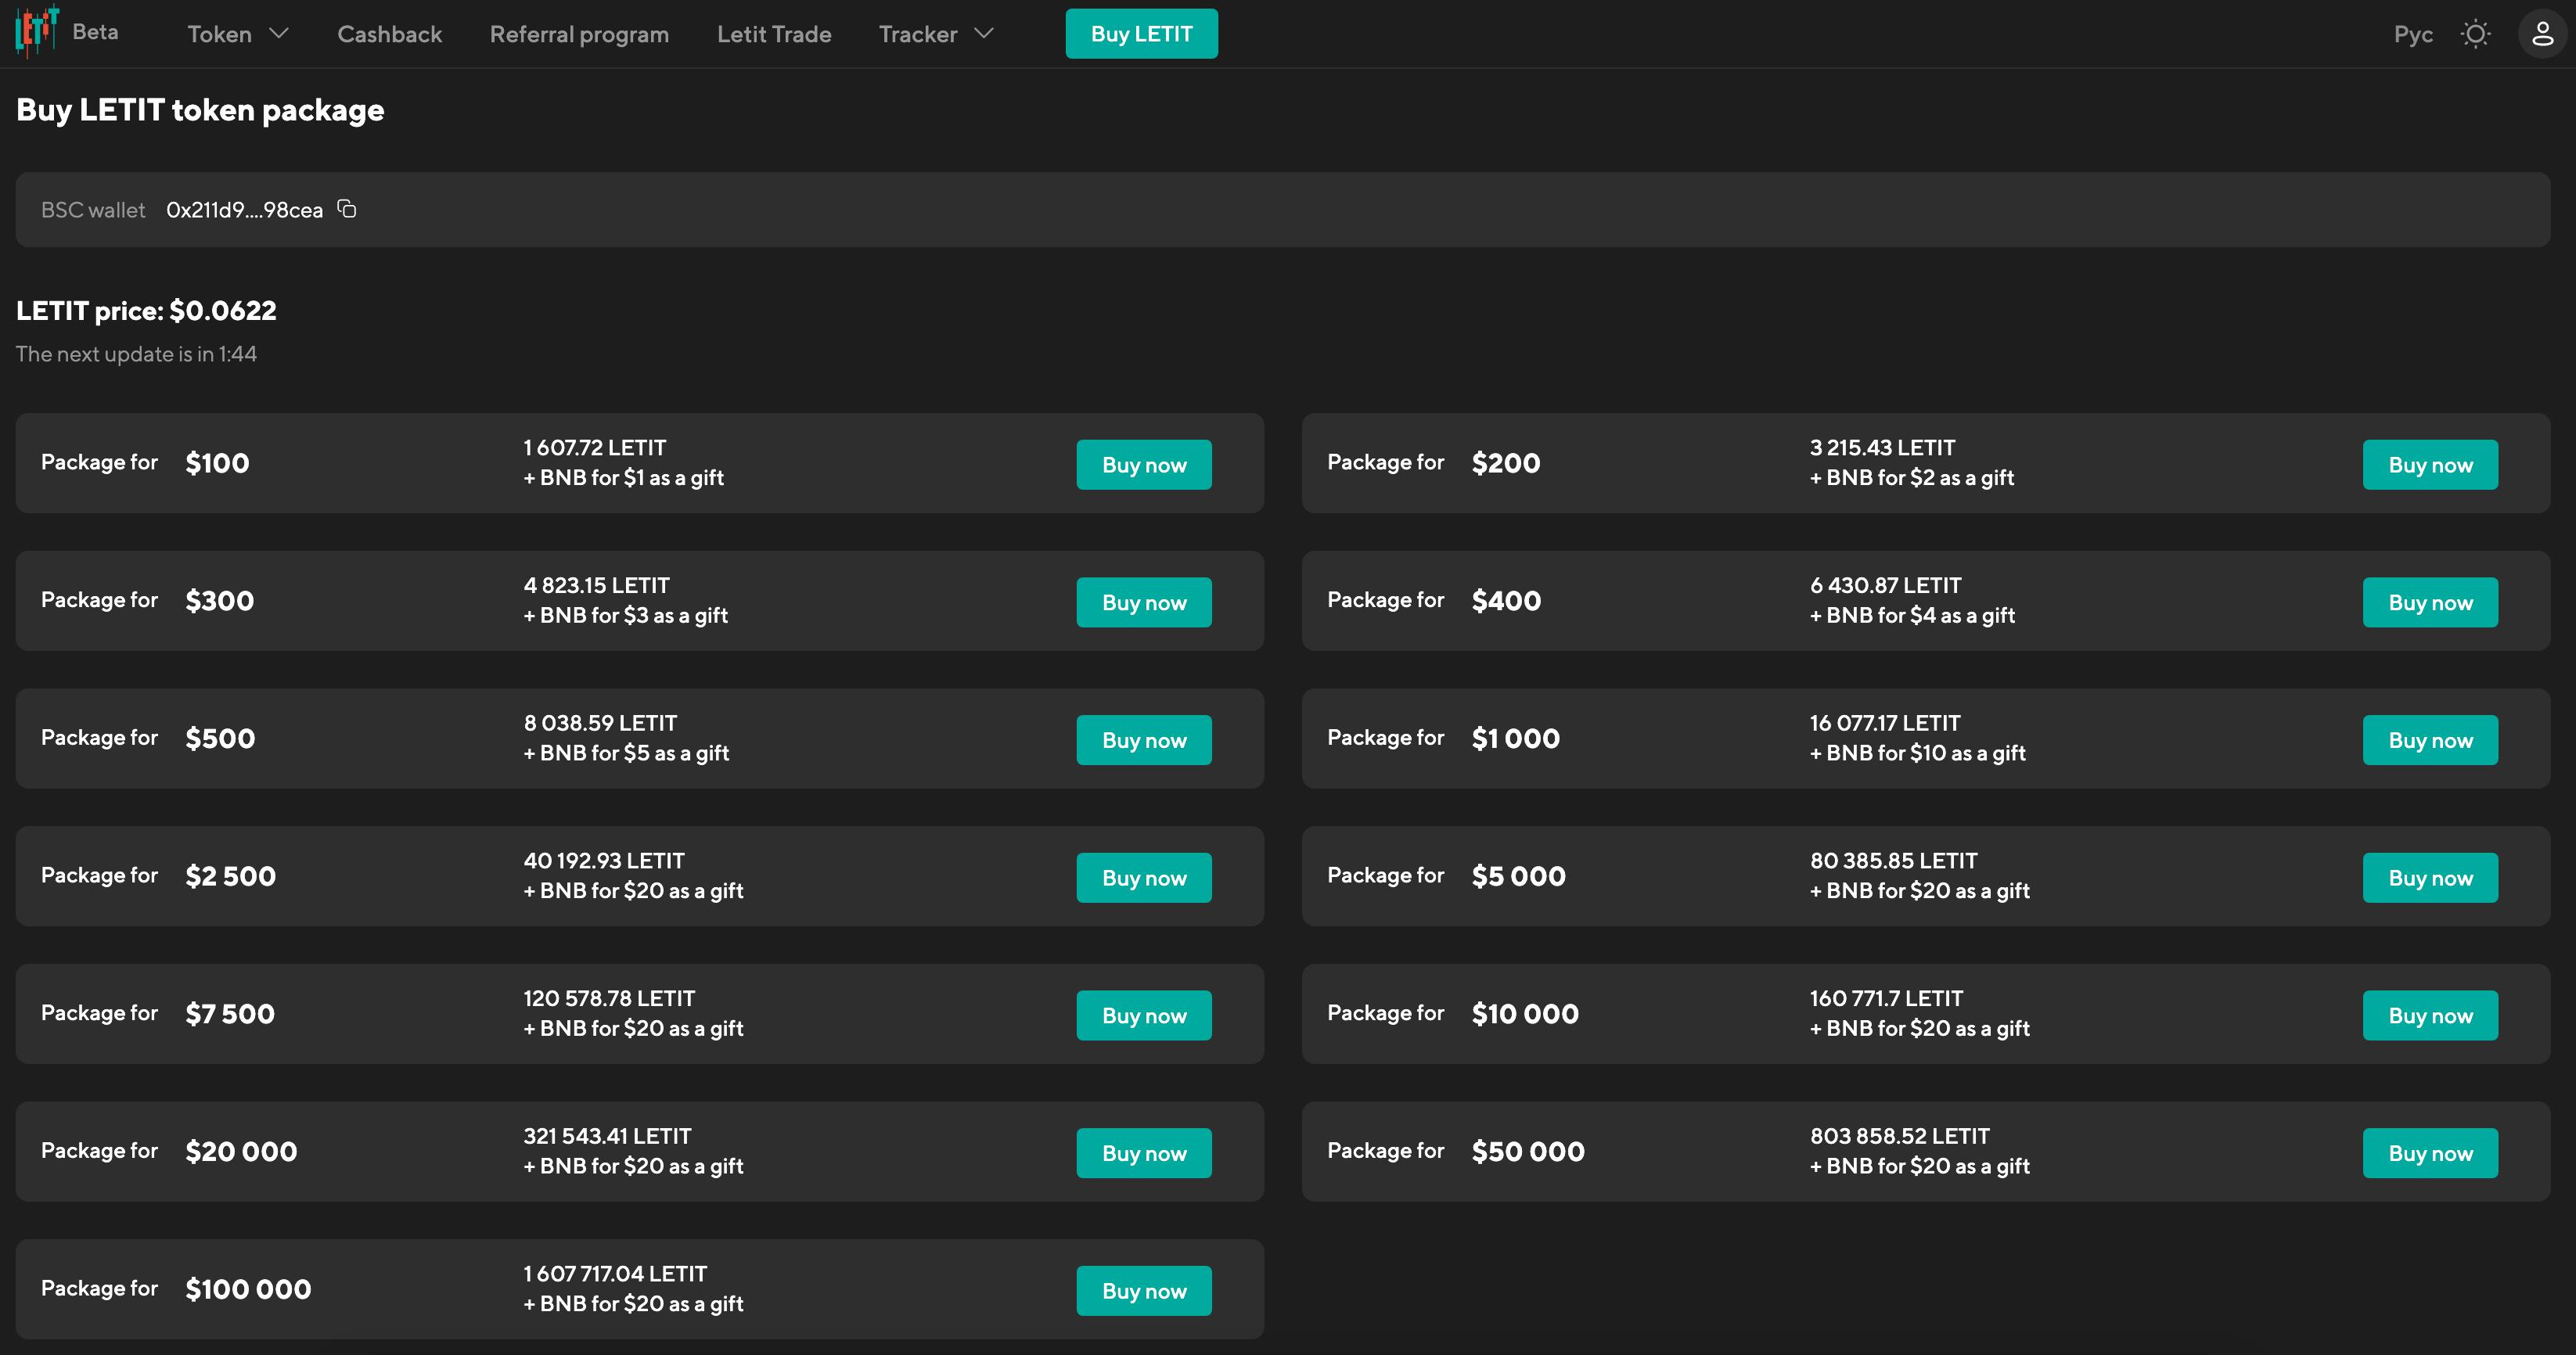Open the Cashback page

point(389,34)
